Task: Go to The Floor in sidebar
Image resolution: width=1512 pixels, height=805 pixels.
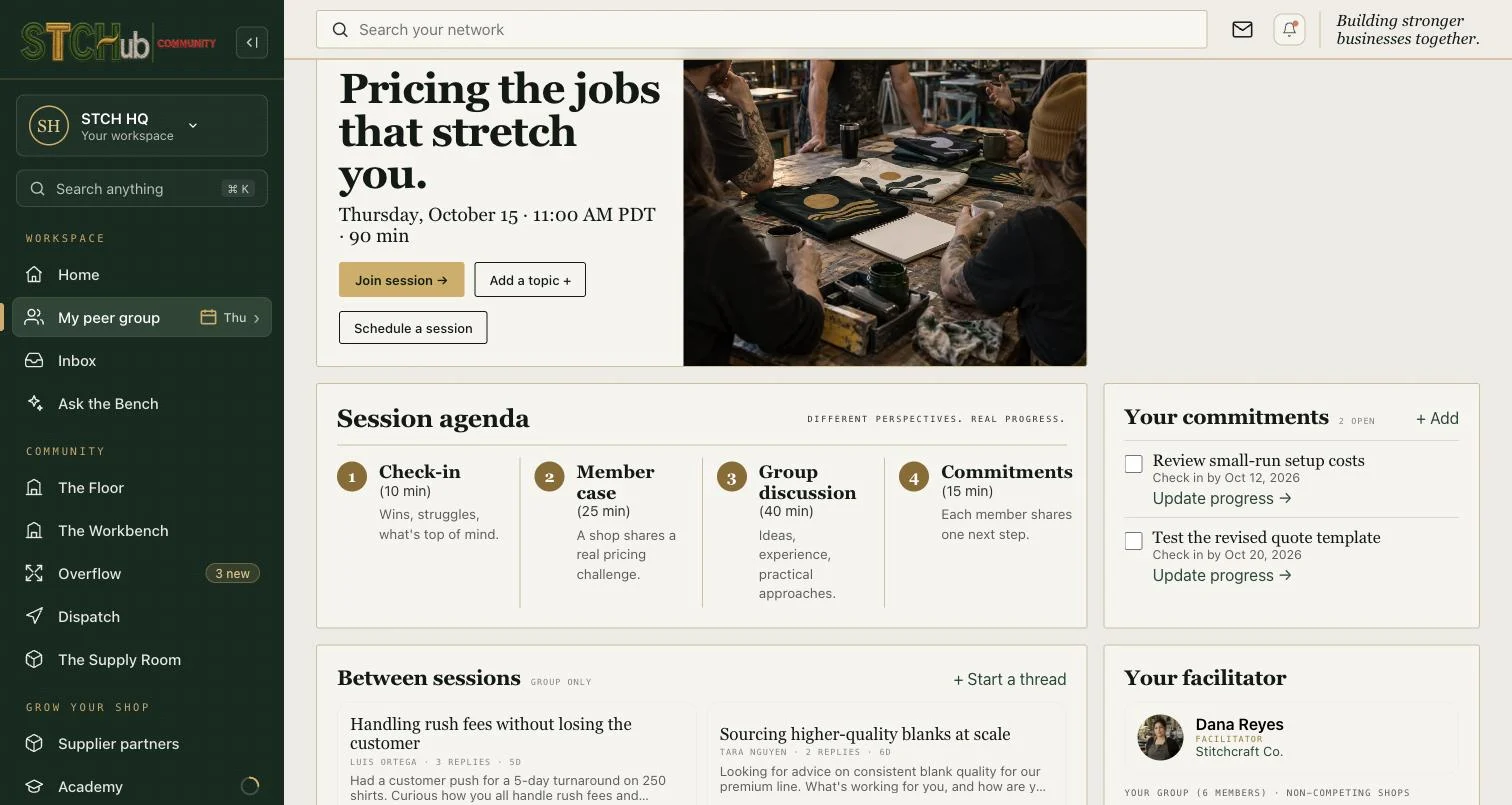Action: tap(142, 487)
